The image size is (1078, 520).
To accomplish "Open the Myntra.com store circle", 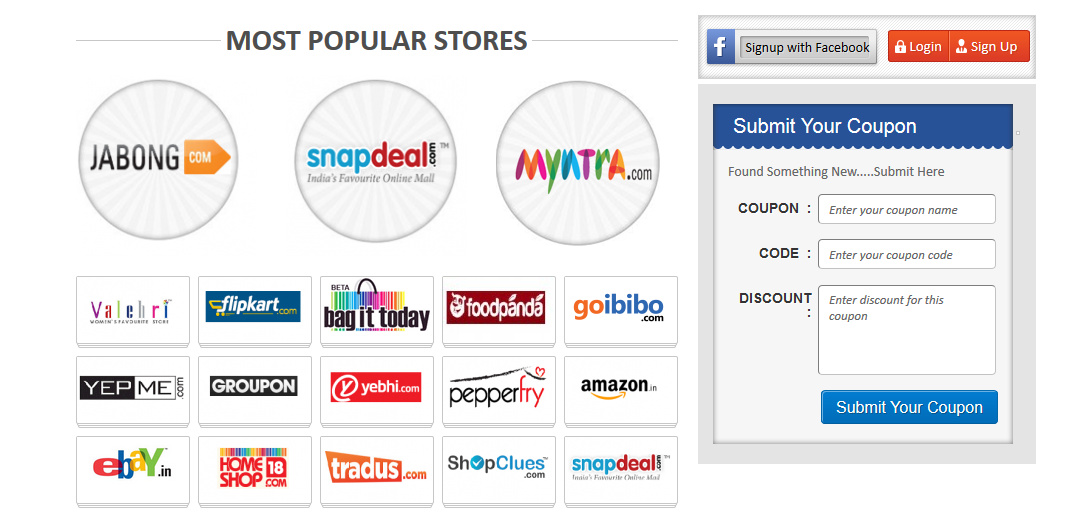I will pos(577,162).
